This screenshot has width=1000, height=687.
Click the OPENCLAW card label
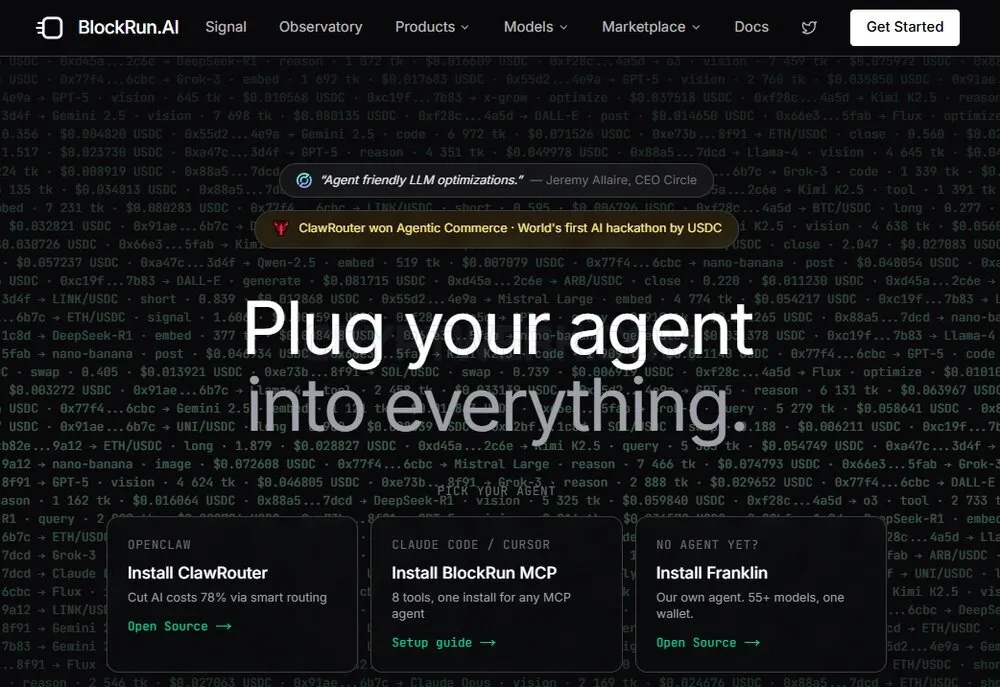coord(159,545)
